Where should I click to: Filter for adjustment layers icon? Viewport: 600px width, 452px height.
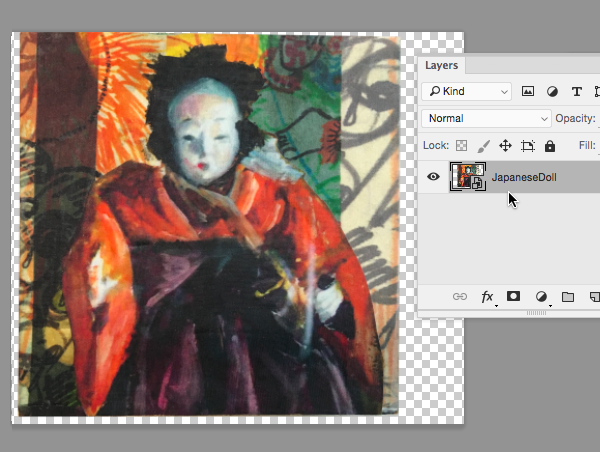tap(552, 91)
